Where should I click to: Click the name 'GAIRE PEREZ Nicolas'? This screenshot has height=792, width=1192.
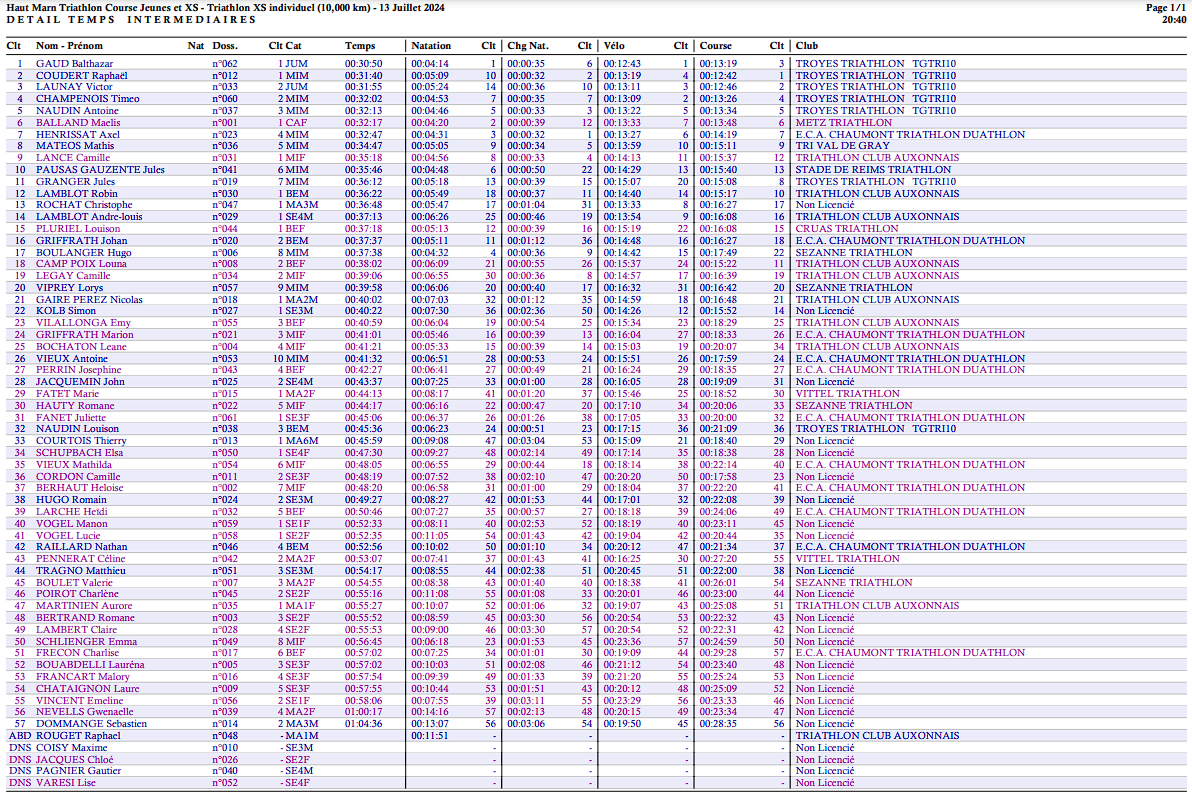pos(89,299)
